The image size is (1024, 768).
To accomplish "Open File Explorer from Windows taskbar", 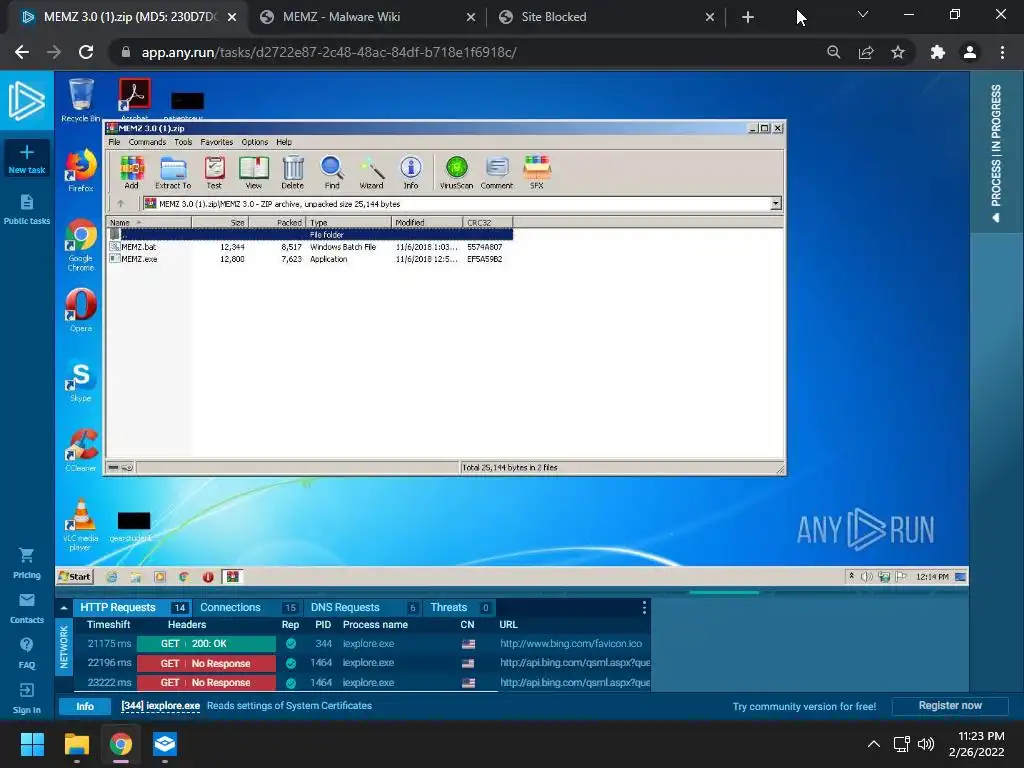I will coord(77,744).
